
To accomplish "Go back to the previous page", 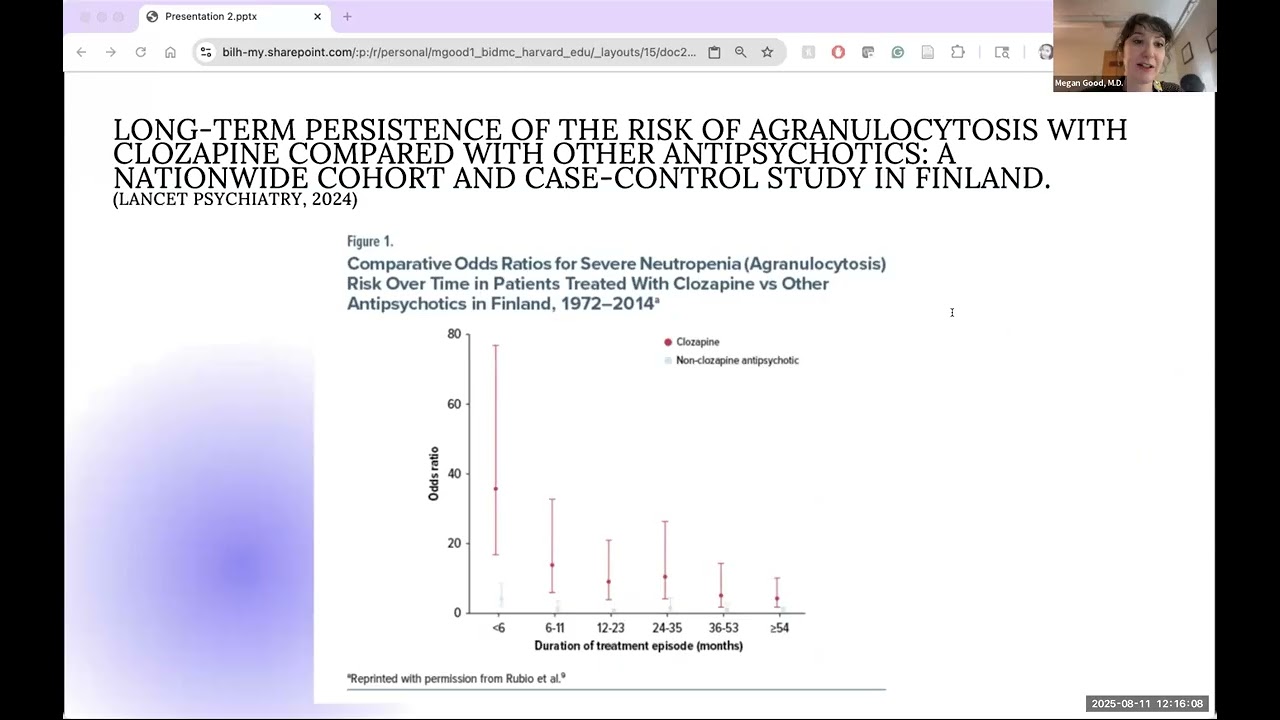I will pyautogui.click(x=81, y=52).
